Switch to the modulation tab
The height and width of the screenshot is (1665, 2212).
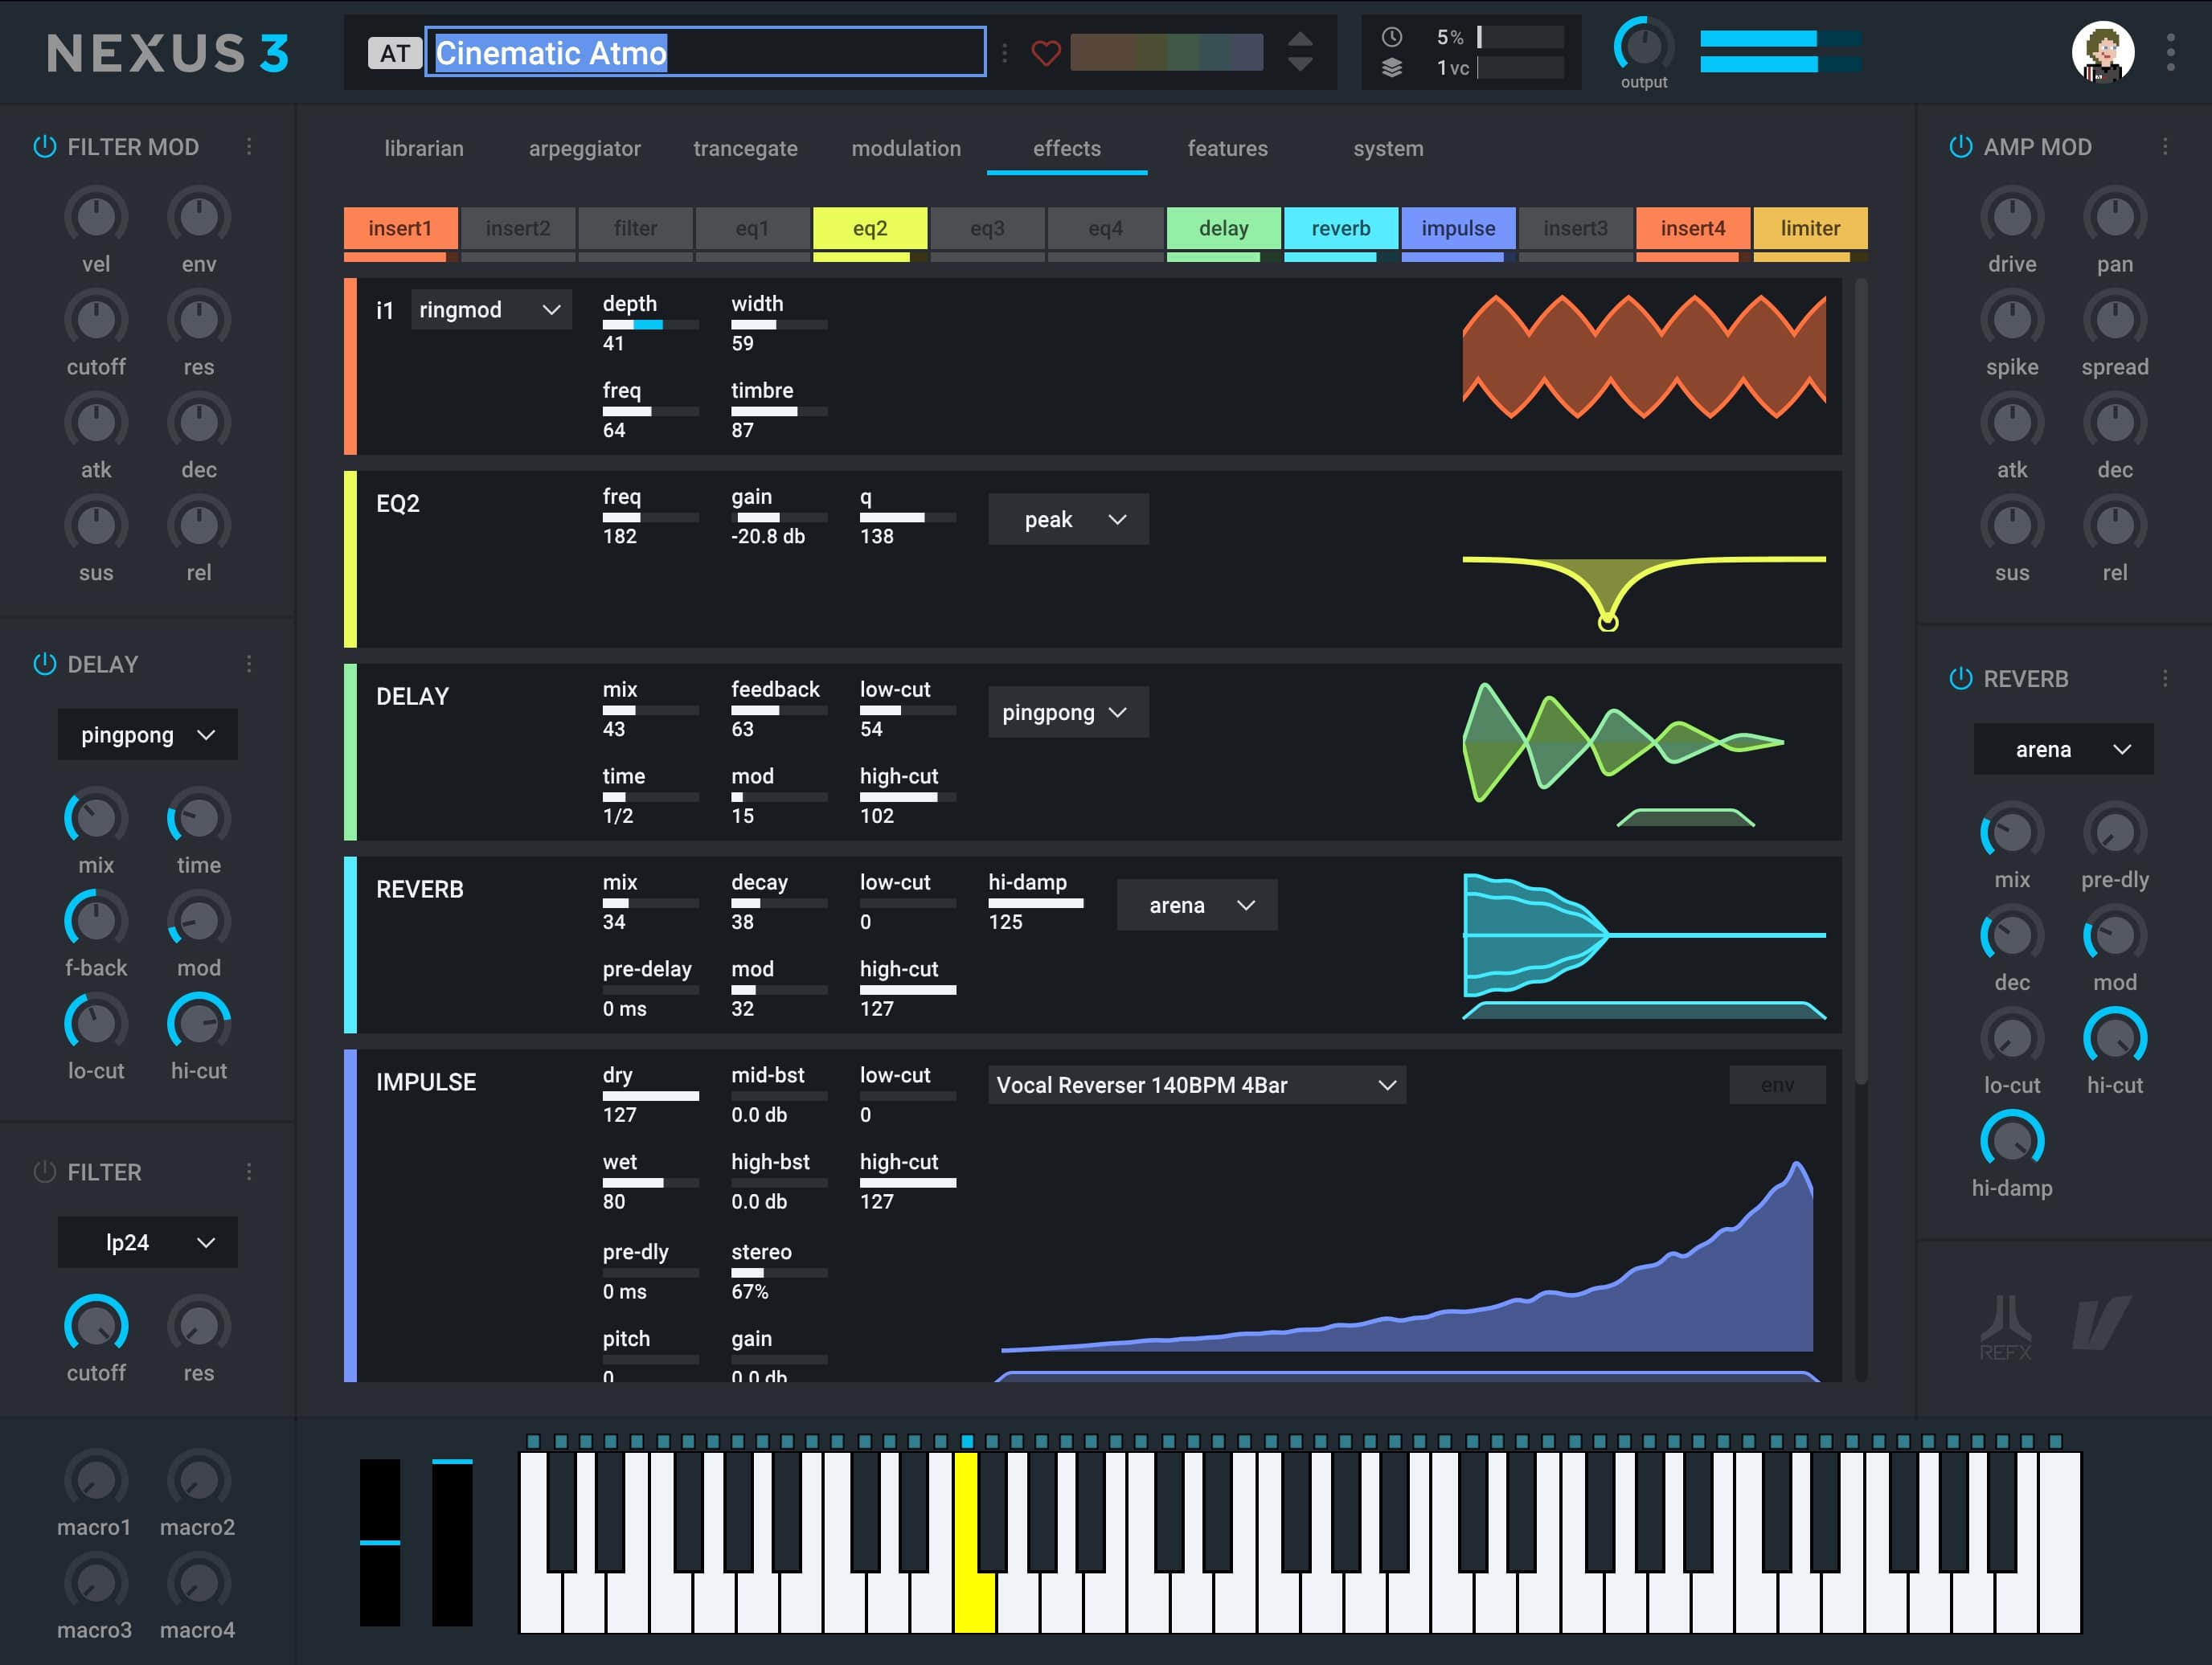tap(906, 149)
